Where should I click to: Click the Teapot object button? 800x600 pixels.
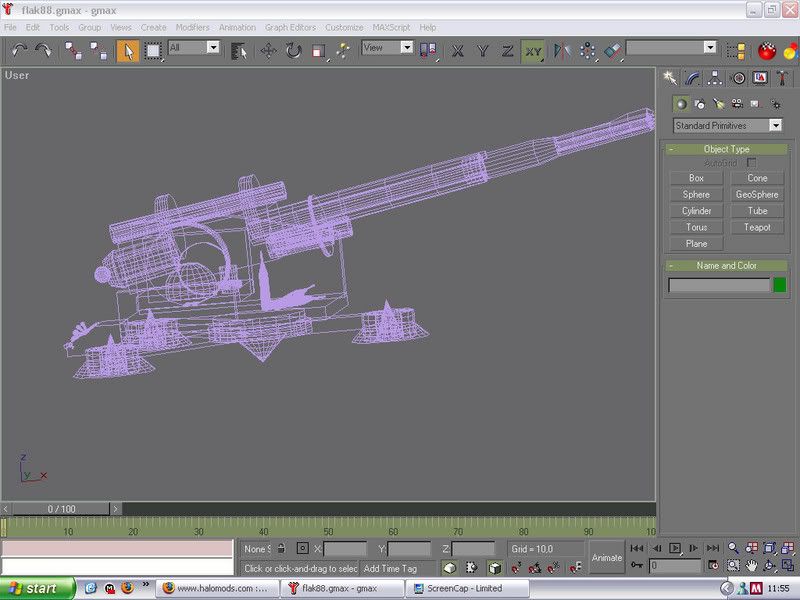757,227
